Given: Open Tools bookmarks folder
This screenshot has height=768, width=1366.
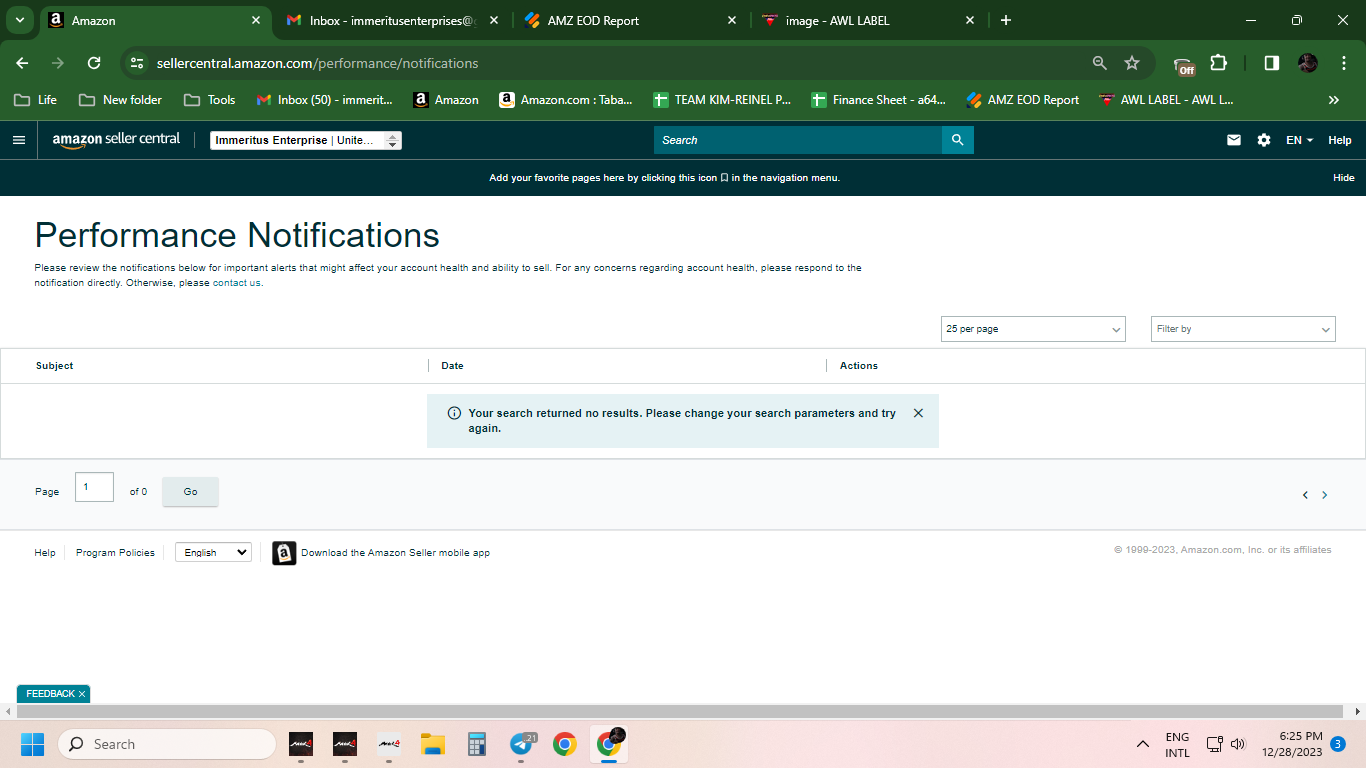Looking at the screenshot, I should [x=210, y=100].
